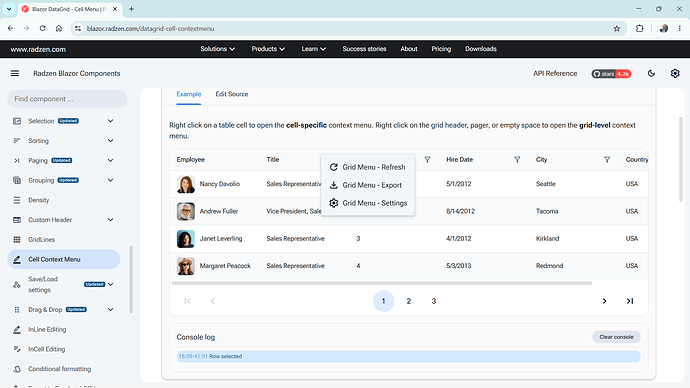Toggle dark mode moon icon
The image size is (690, 388).
click(651, 73)
